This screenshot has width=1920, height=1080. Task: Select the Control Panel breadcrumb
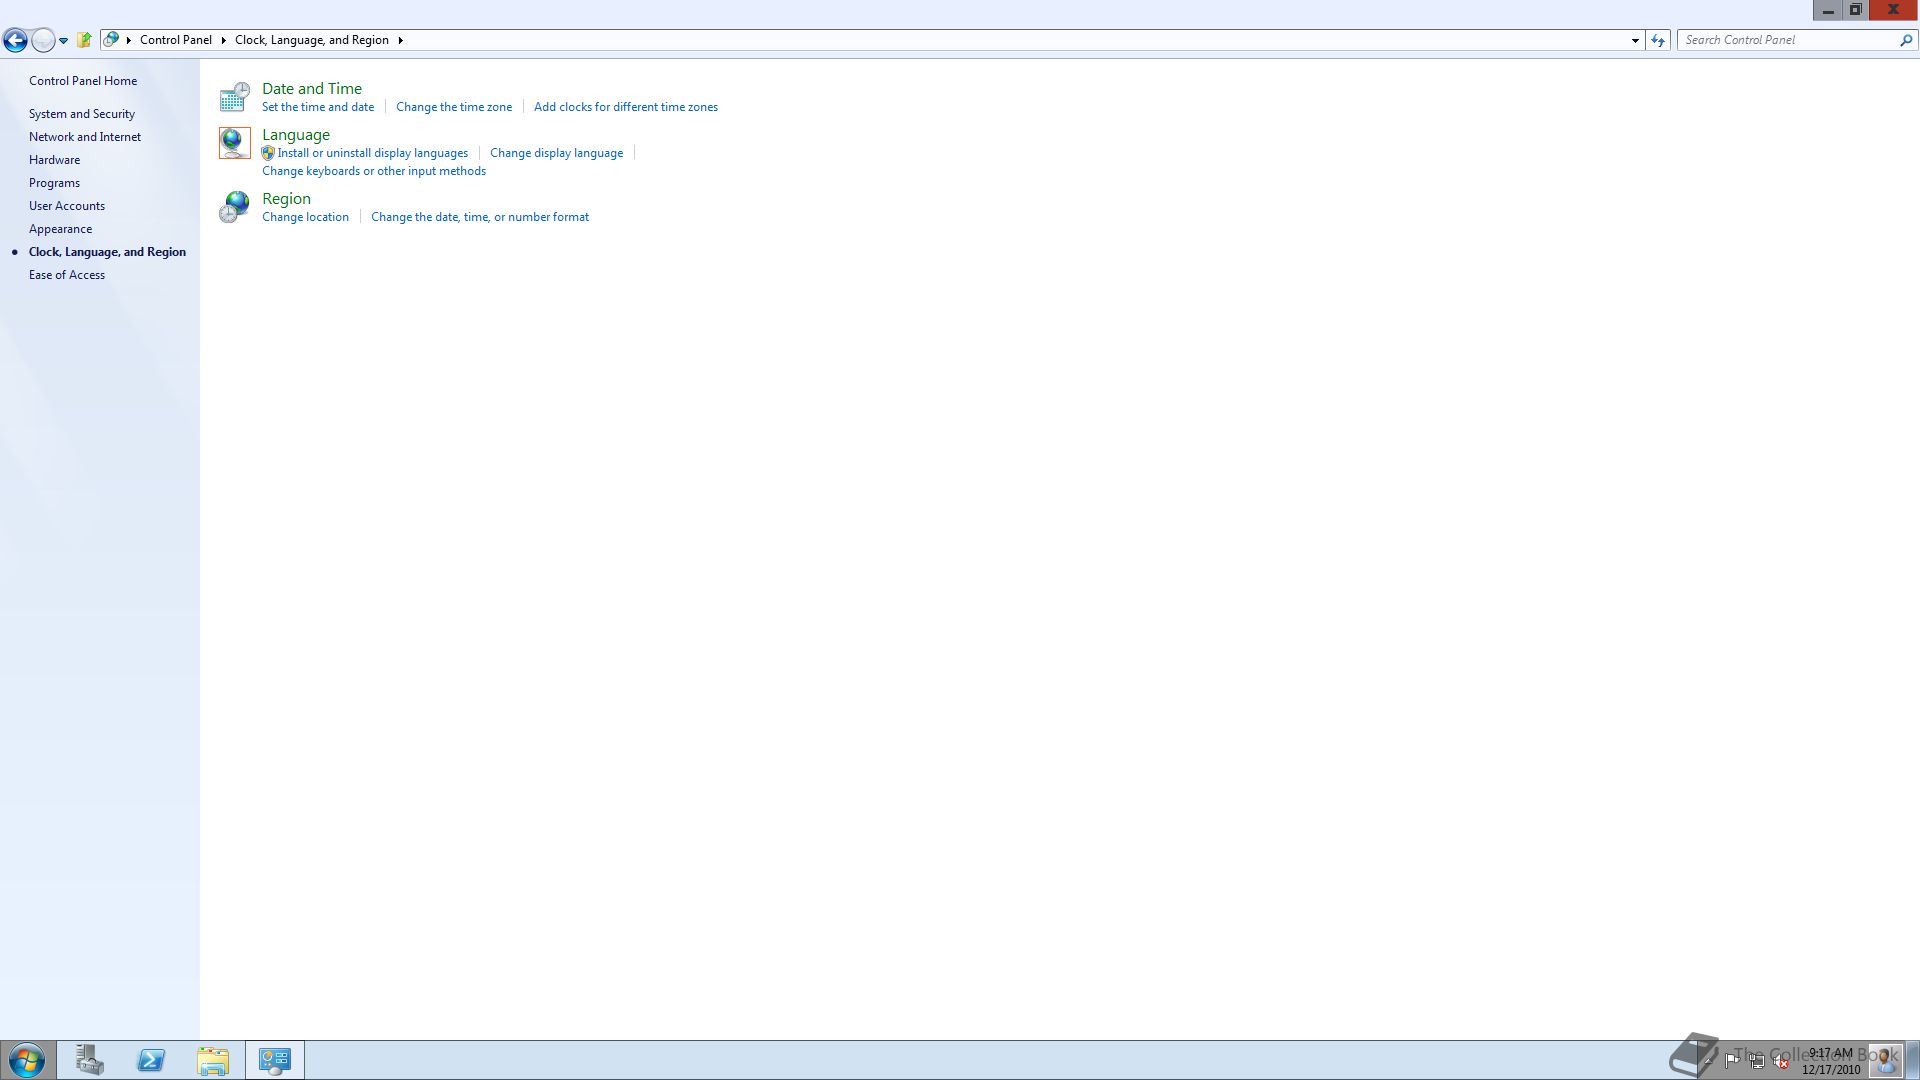pyautogui.click(x=176, y=40)
